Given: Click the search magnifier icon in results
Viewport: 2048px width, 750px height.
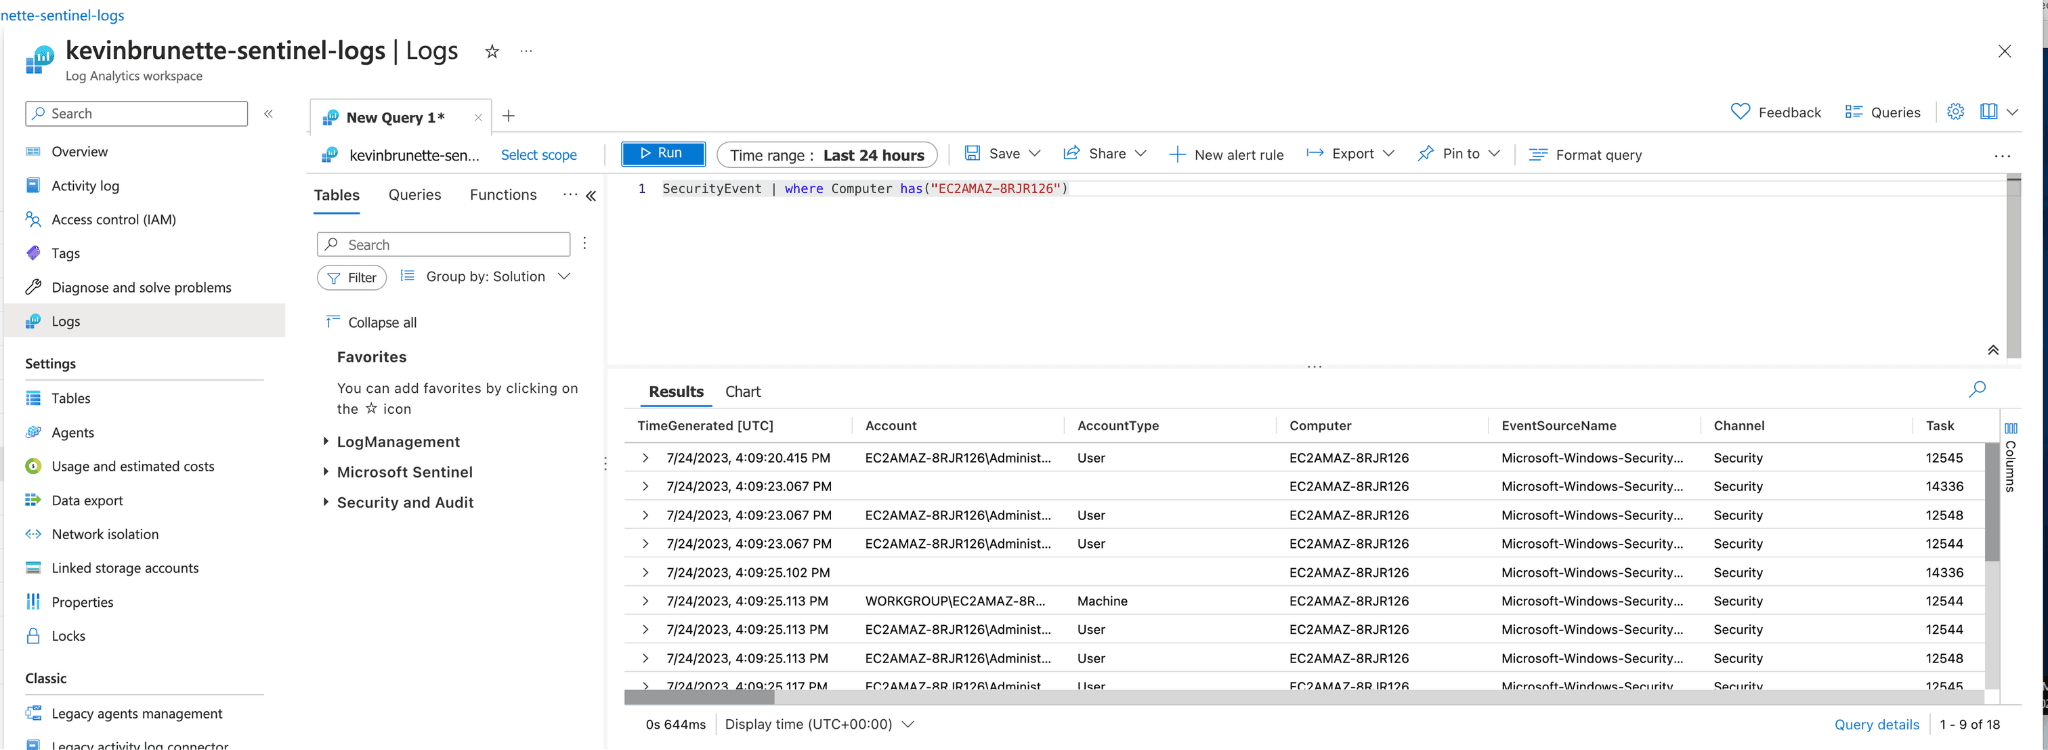Looking at the screenshot, I should coord(1977,390).
